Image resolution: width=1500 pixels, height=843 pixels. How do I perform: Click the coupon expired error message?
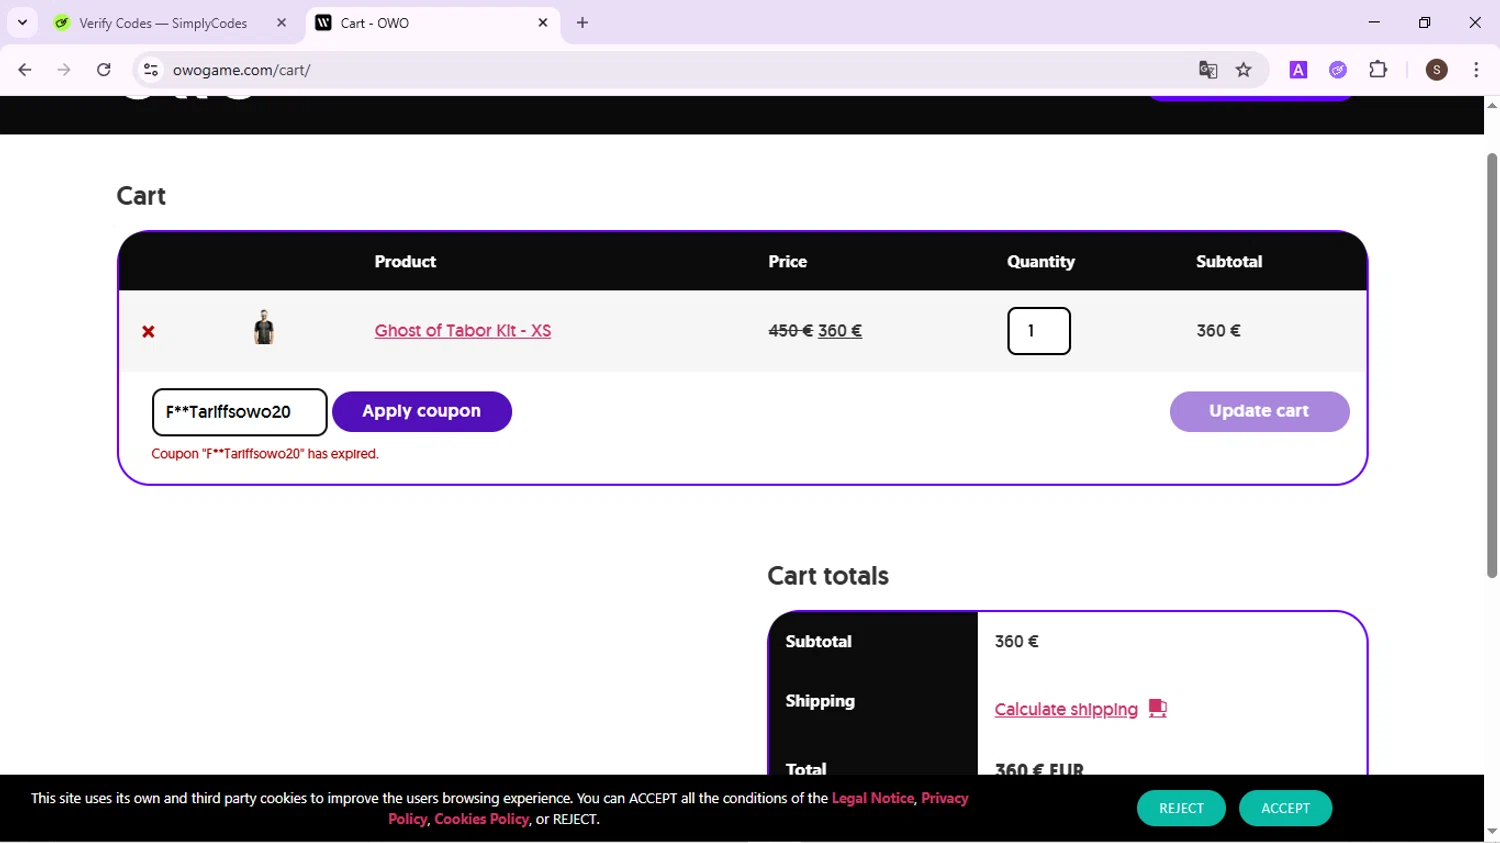pyautogui.click(x=265, y=454)
